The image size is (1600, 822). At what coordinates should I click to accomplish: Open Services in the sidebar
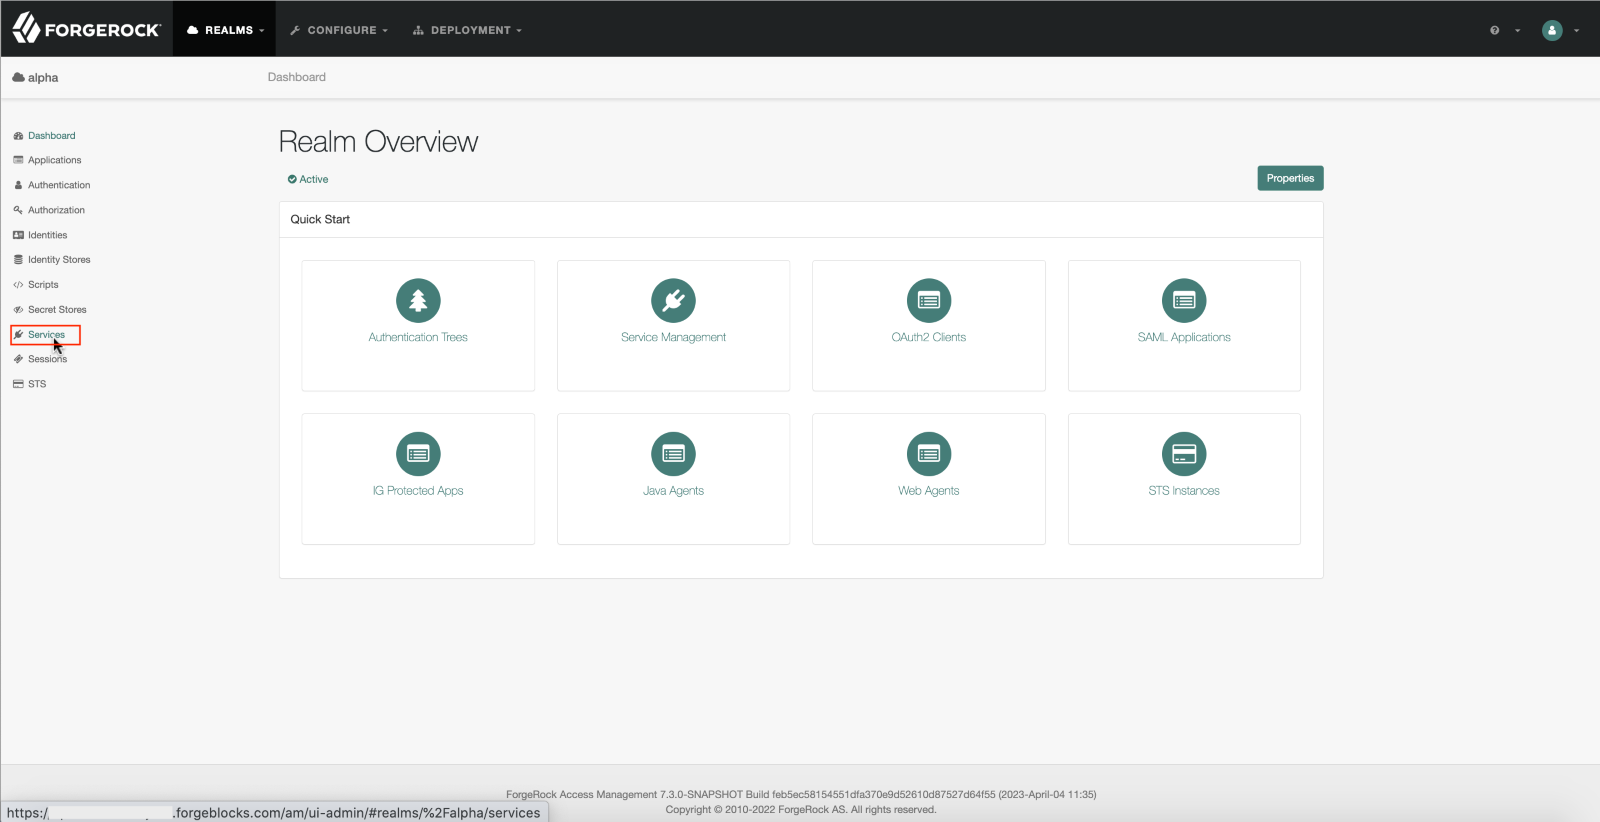pos(46,335)
